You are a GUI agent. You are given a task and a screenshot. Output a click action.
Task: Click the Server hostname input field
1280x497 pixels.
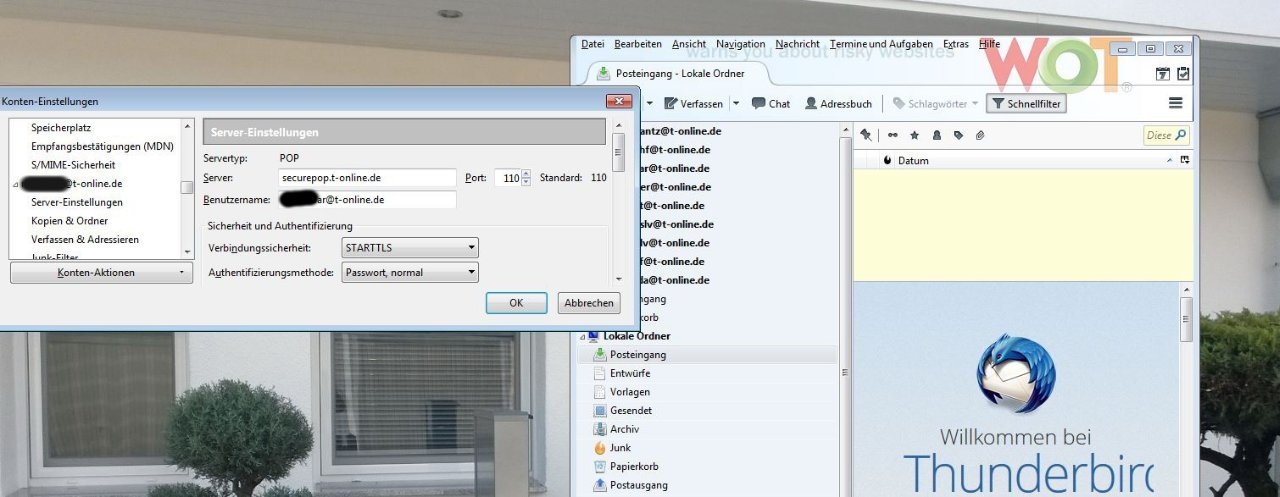pos(367,177)
